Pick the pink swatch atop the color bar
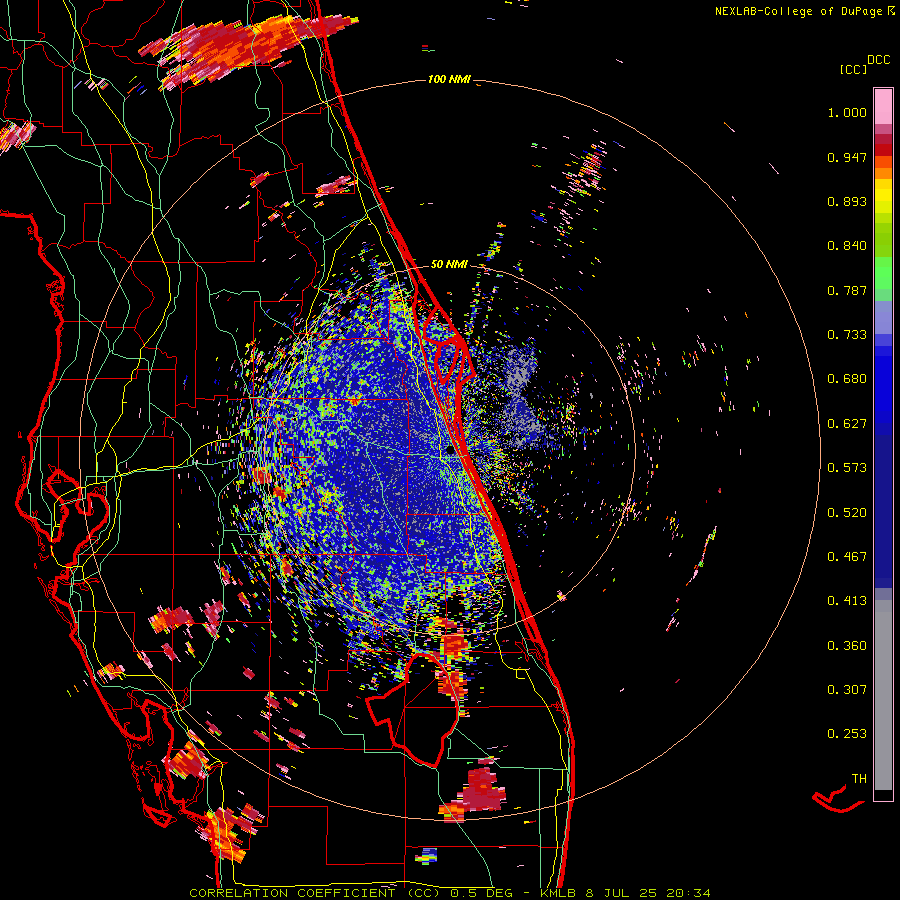The image size is (900, 900). coord(883,106)
